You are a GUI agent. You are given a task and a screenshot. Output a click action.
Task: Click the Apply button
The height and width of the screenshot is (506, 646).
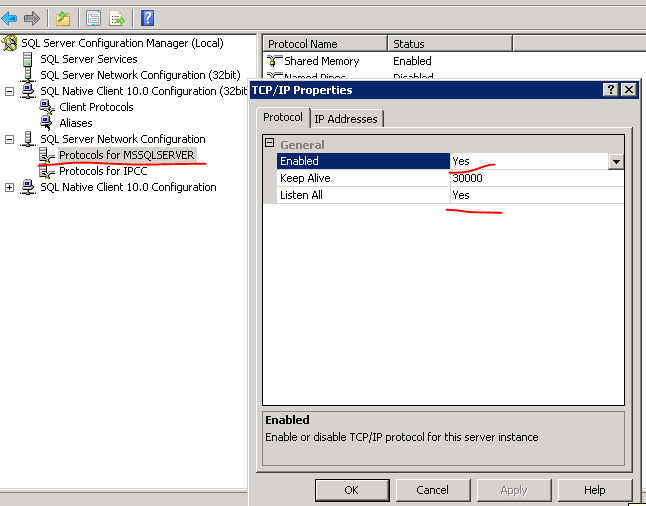[x=514, y=490]
